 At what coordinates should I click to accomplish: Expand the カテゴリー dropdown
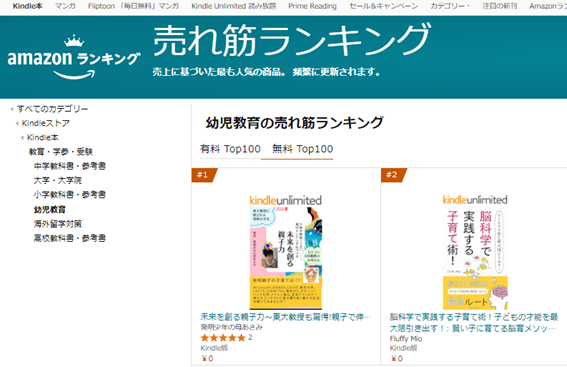[x=450, y=6]
